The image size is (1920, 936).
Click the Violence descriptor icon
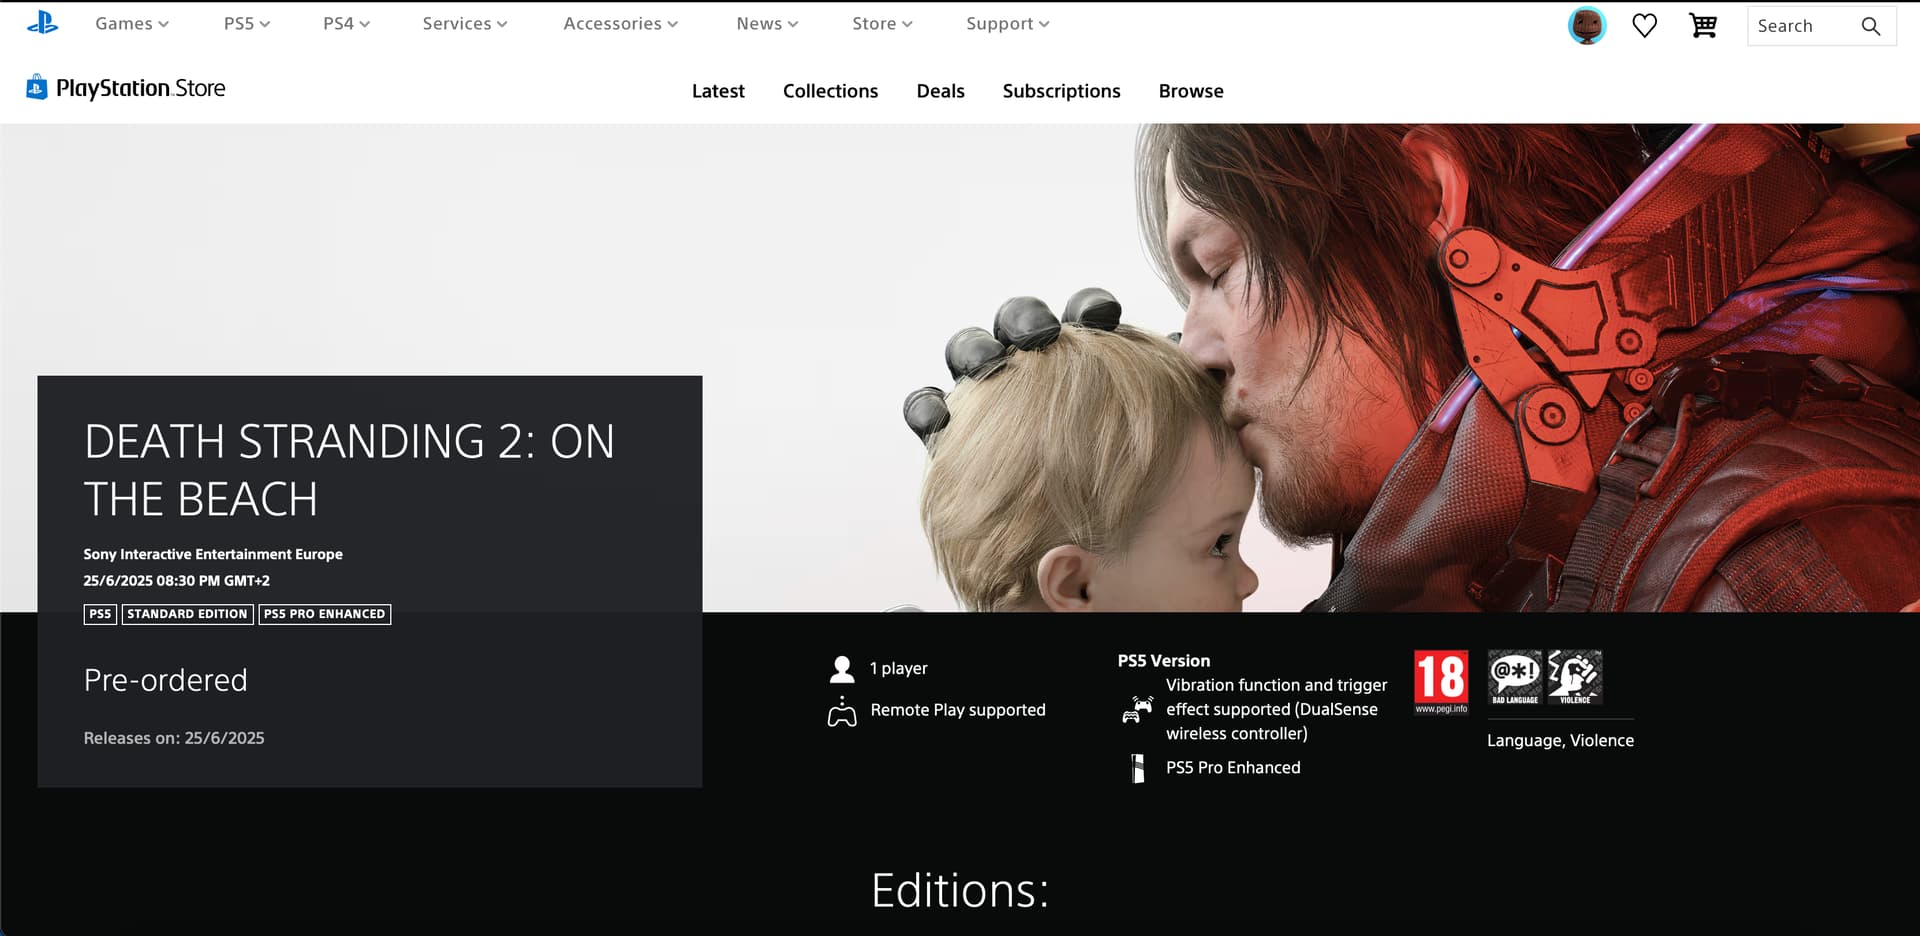point(1575,677)
